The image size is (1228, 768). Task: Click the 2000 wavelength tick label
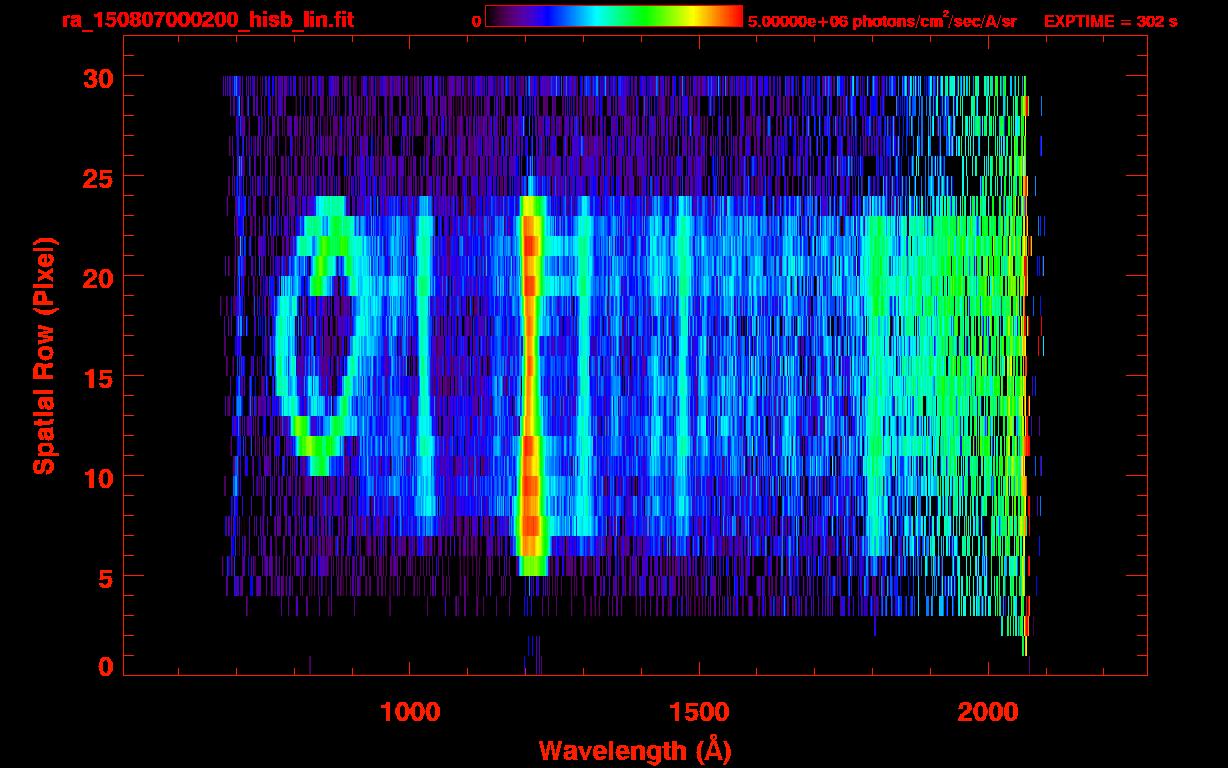[989, 711]
